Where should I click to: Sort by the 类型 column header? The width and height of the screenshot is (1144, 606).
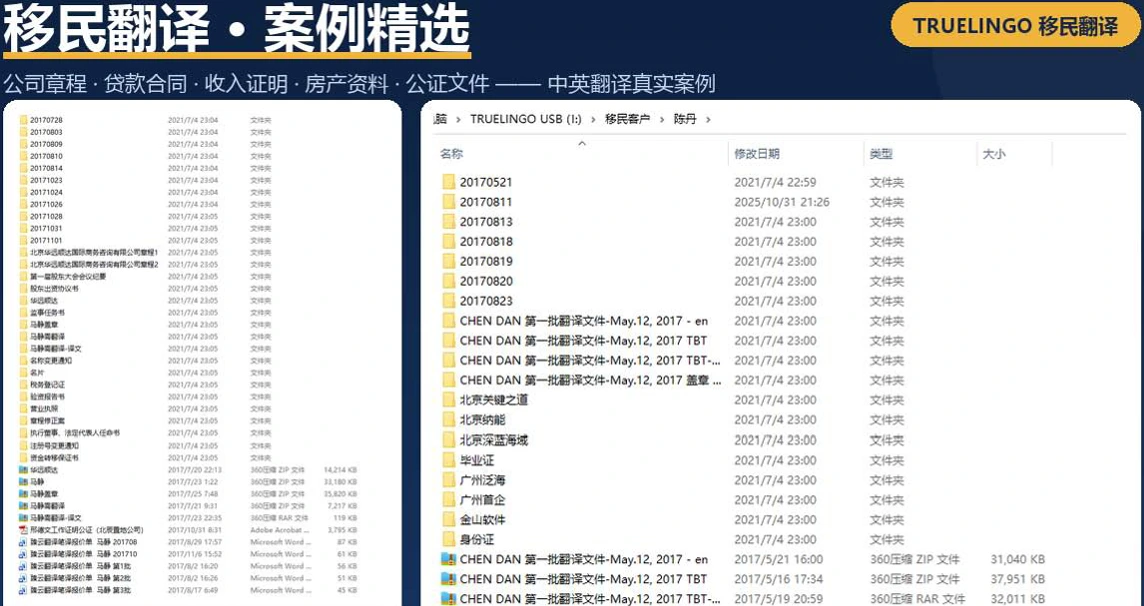tap(881, 154)
